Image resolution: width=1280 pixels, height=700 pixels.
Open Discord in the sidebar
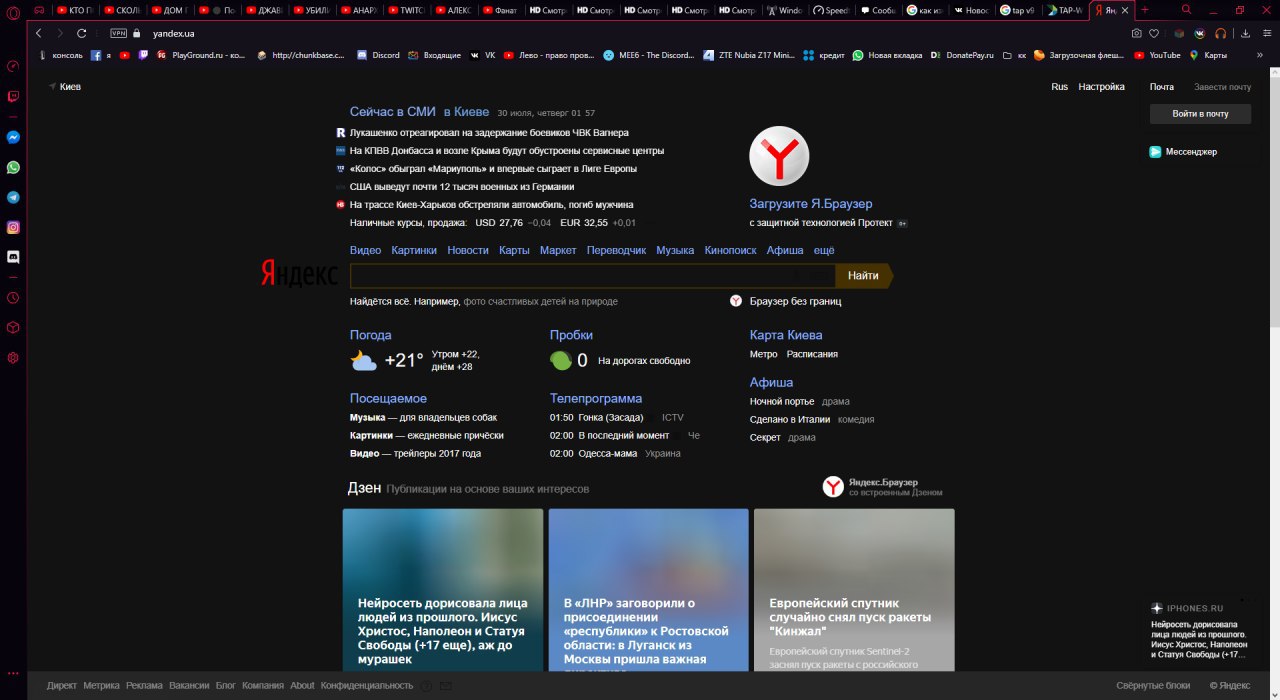point(13,257)
